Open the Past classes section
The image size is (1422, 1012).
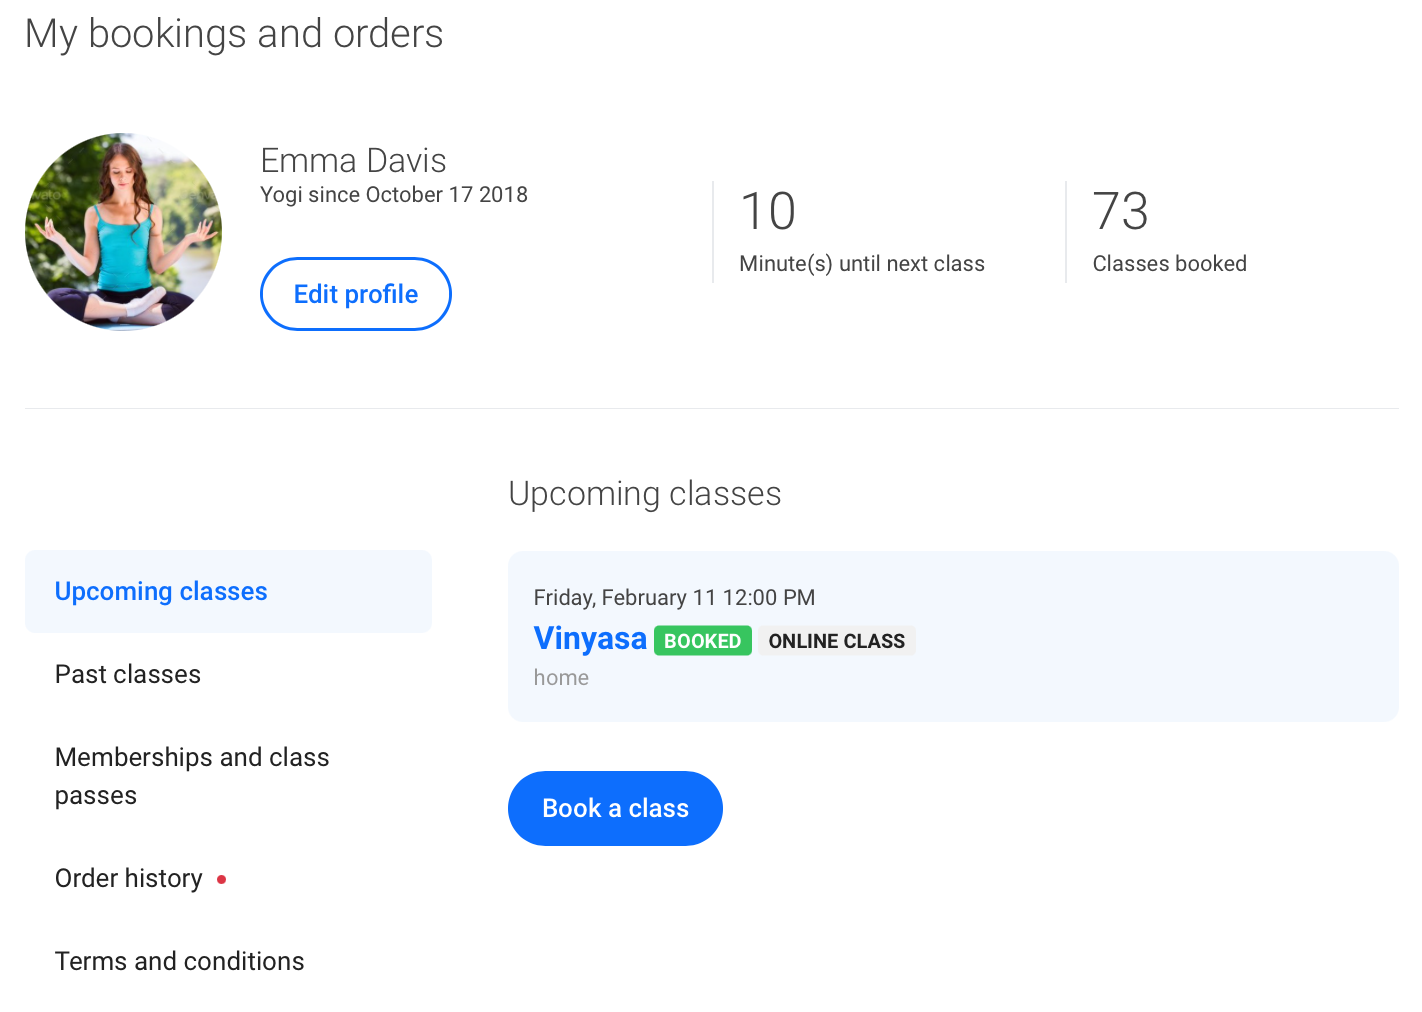128,674
